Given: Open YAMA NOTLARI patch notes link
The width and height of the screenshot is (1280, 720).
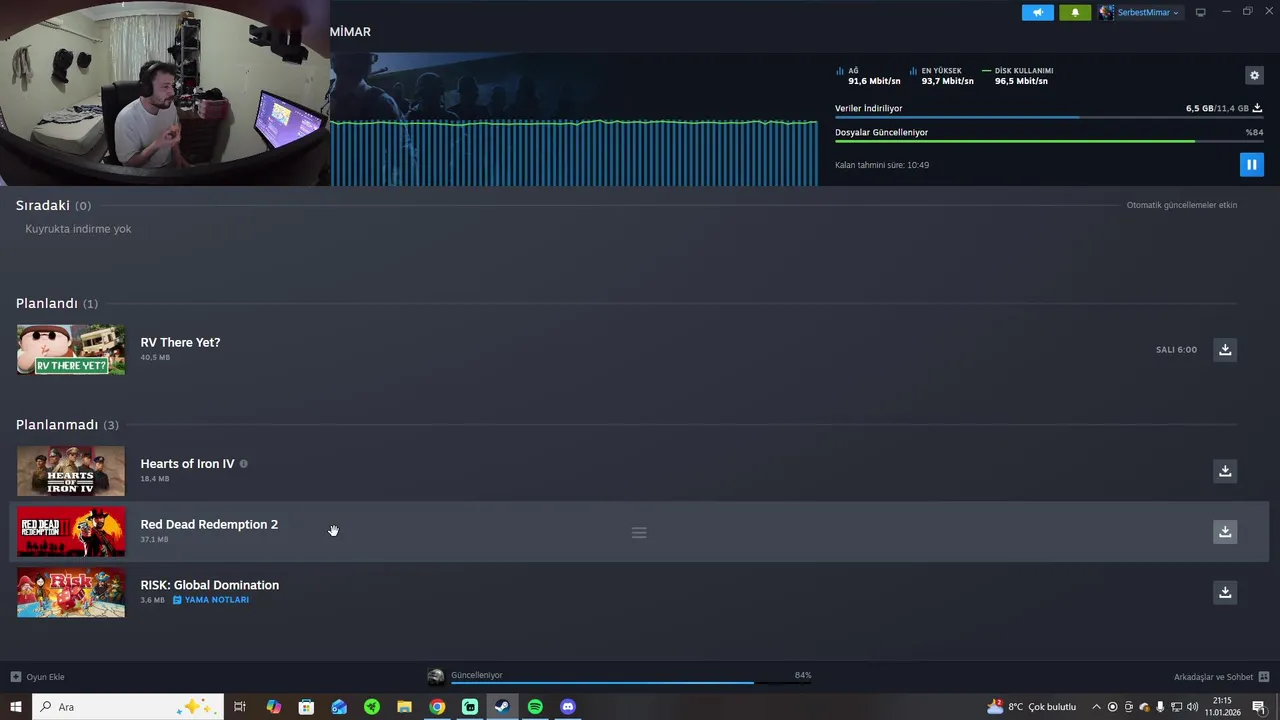Looking at the screenshot, I should [211, 600].
